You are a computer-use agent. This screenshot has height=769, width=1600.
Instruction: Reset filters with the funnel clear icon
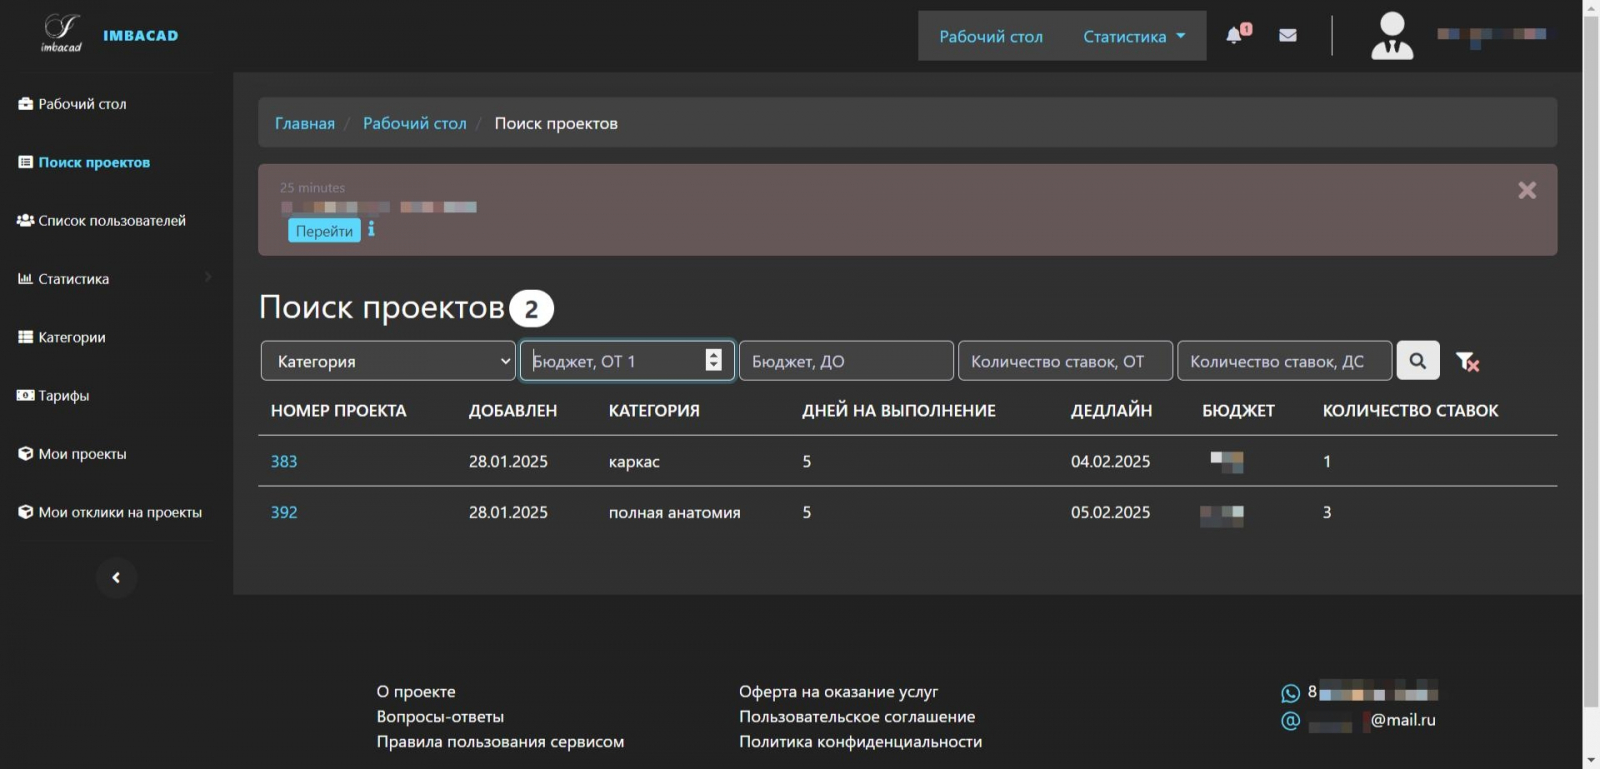point(1467,362)
